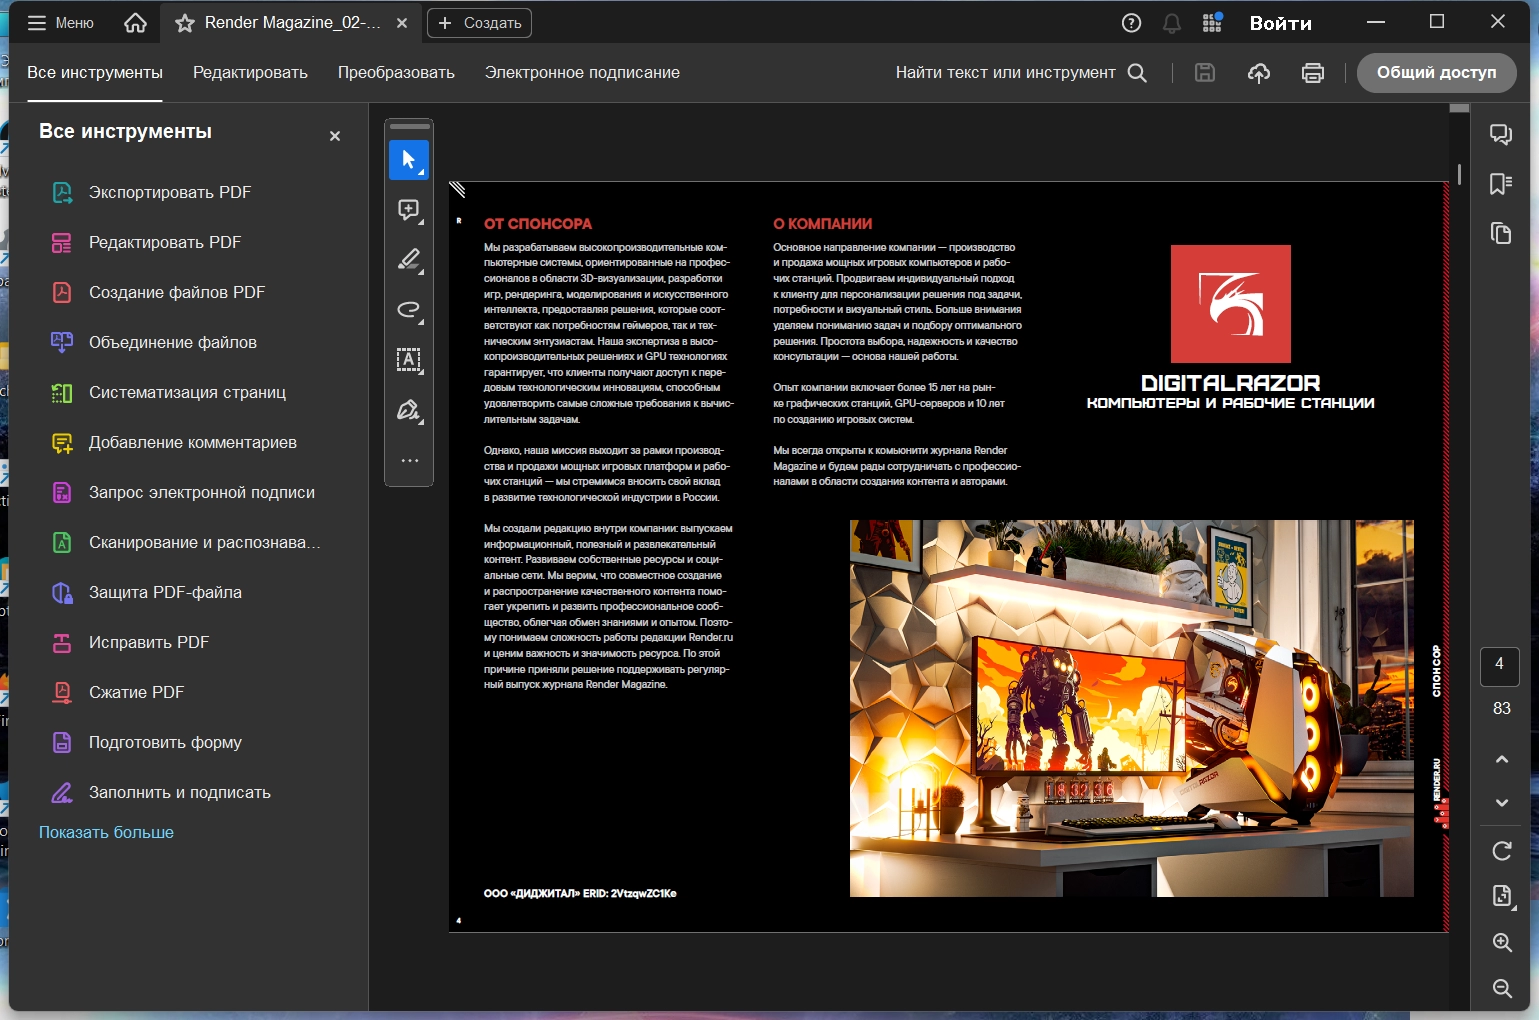The height and width of the screenshot is (1020, 1539).
Task: Open the bookmarks panel icon
Action: click(1500, 184)
